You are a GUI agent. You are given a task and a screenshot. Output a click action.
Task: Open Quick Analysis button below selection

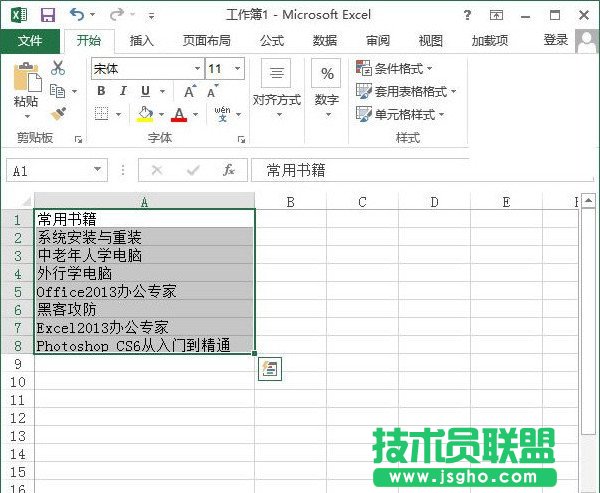tap(270, 369)
